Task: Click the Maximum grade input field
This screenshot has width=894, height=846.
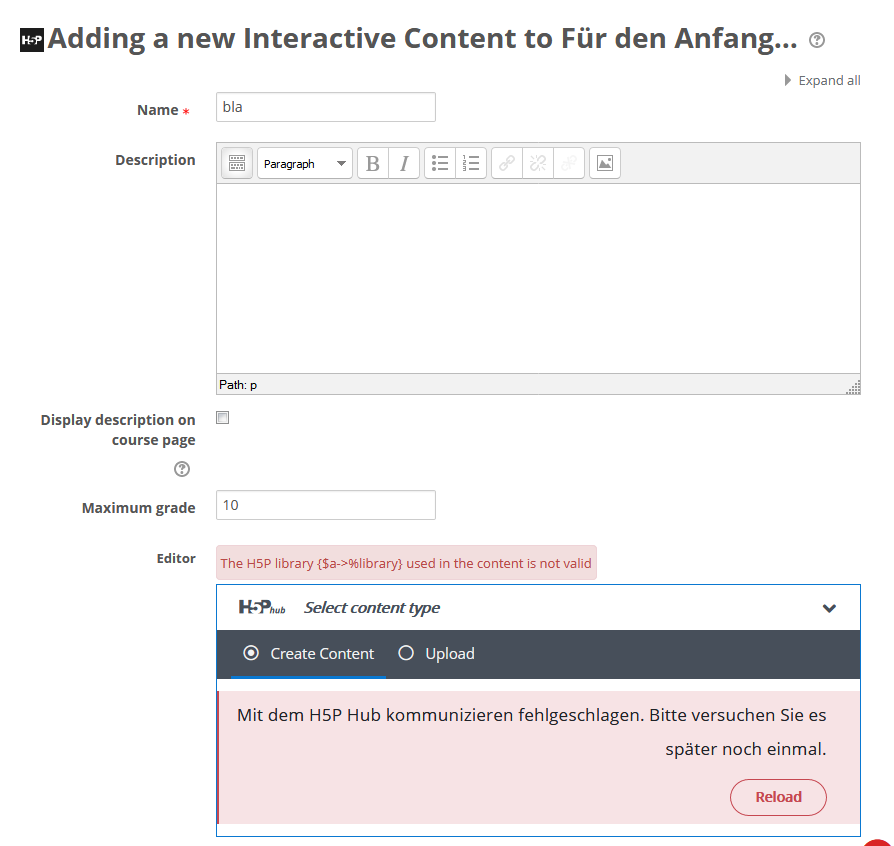Action: [326, 505]
